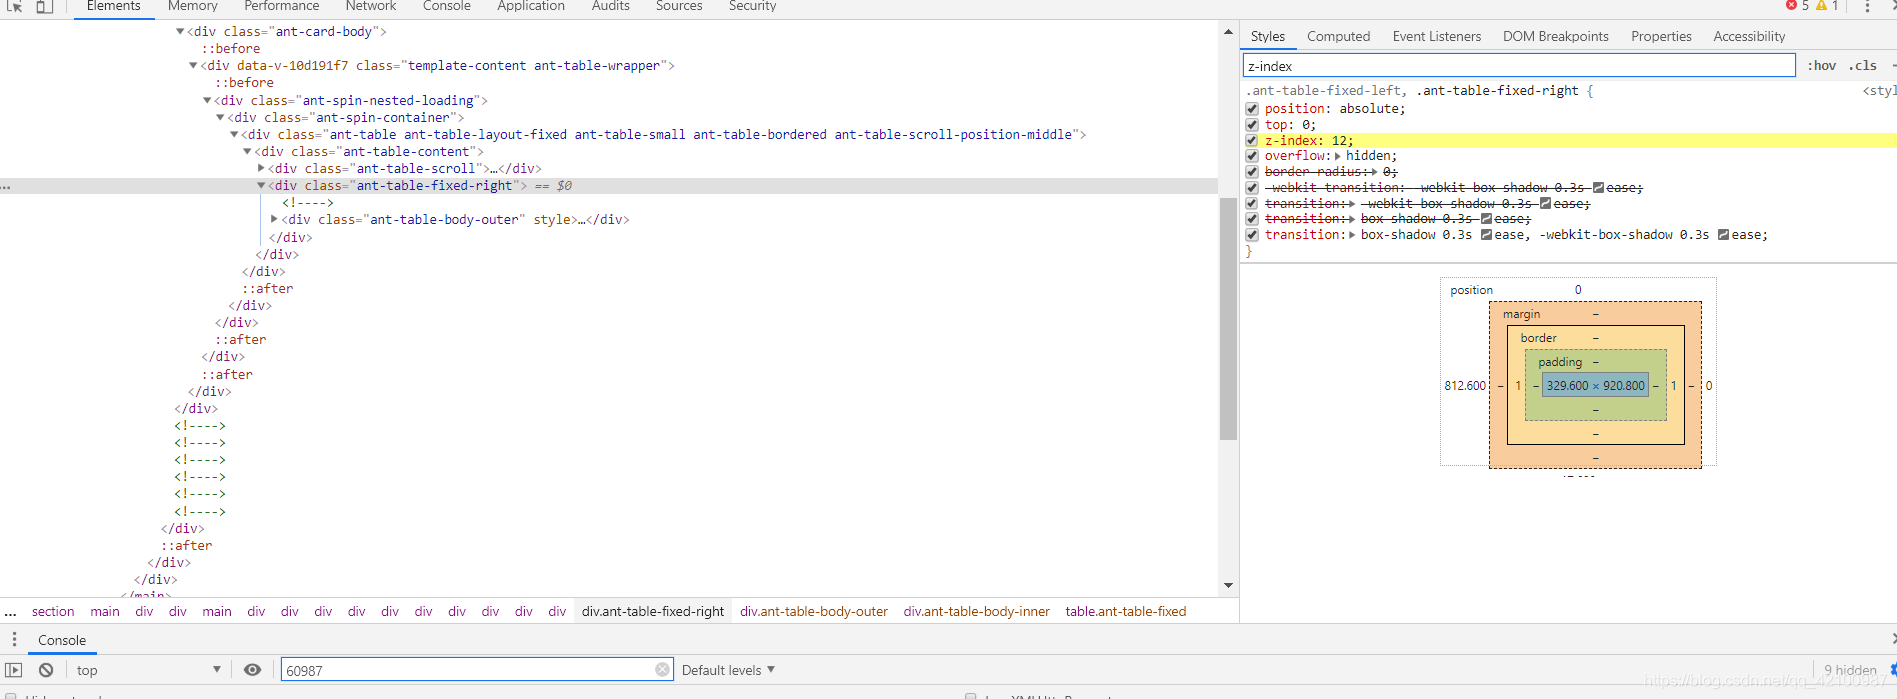Click the box model margin label

coord(1521,314)
